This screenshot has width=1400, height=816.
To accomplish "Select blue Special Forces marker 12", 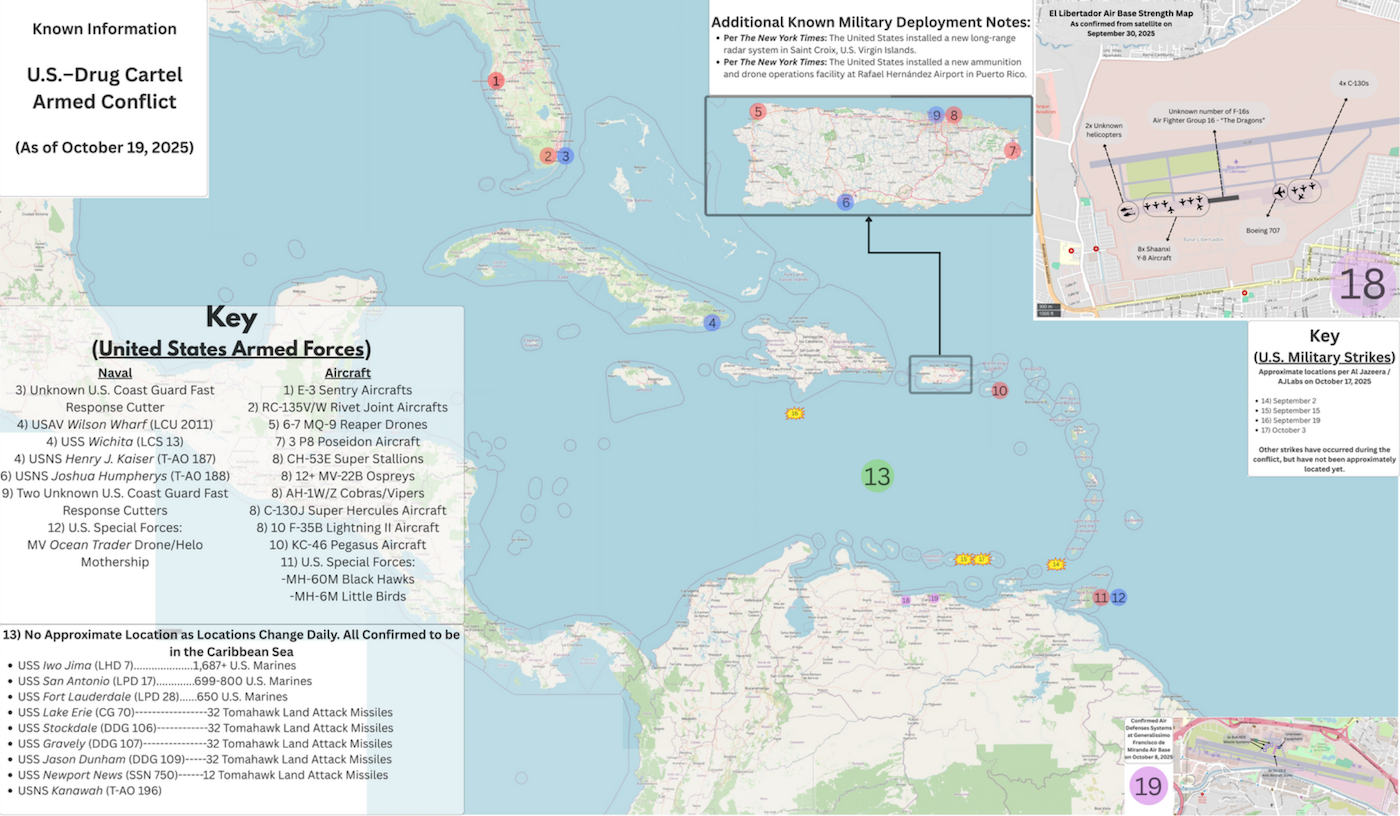I will 1118,596.
